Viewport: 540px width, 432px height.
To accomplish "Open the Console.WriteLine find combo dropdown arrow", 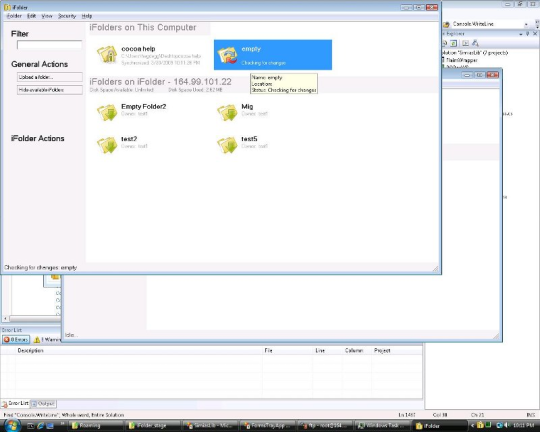I will (x=526, y=24).
